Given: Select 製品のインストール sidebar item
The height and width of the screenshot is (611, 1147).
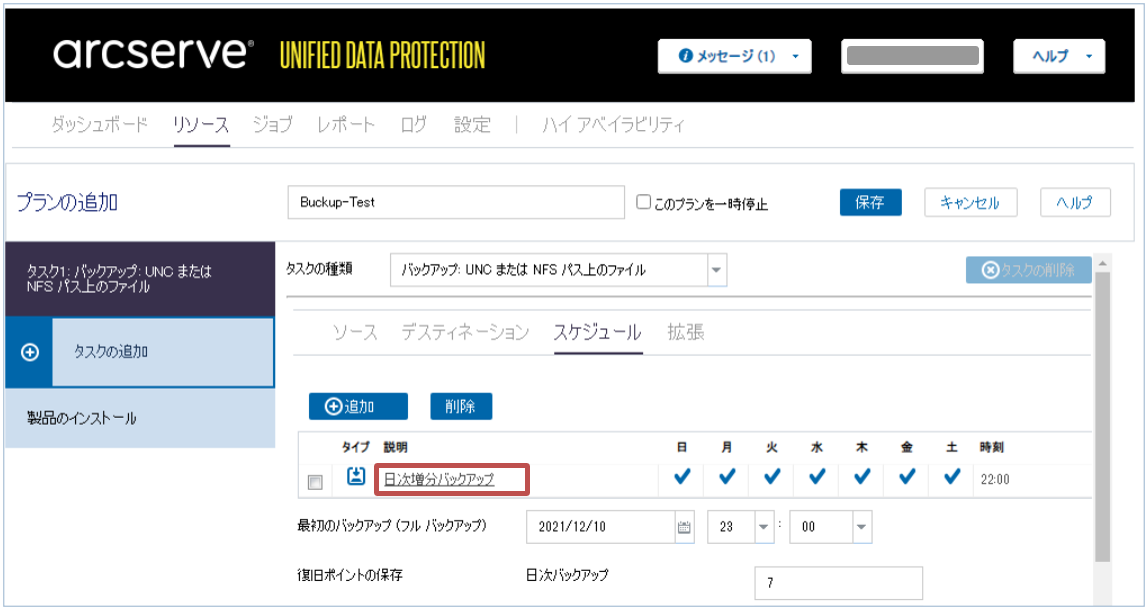Looking at the screenshot, I should coord(140,419).
